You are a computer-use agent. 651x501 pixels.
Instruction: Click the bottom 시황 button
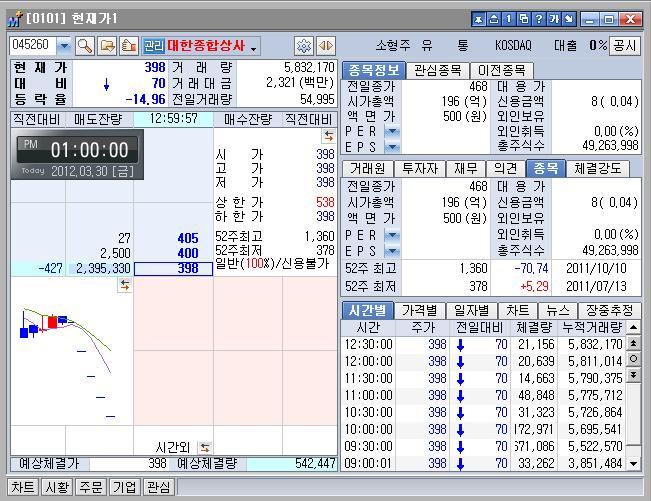point(57,487)
